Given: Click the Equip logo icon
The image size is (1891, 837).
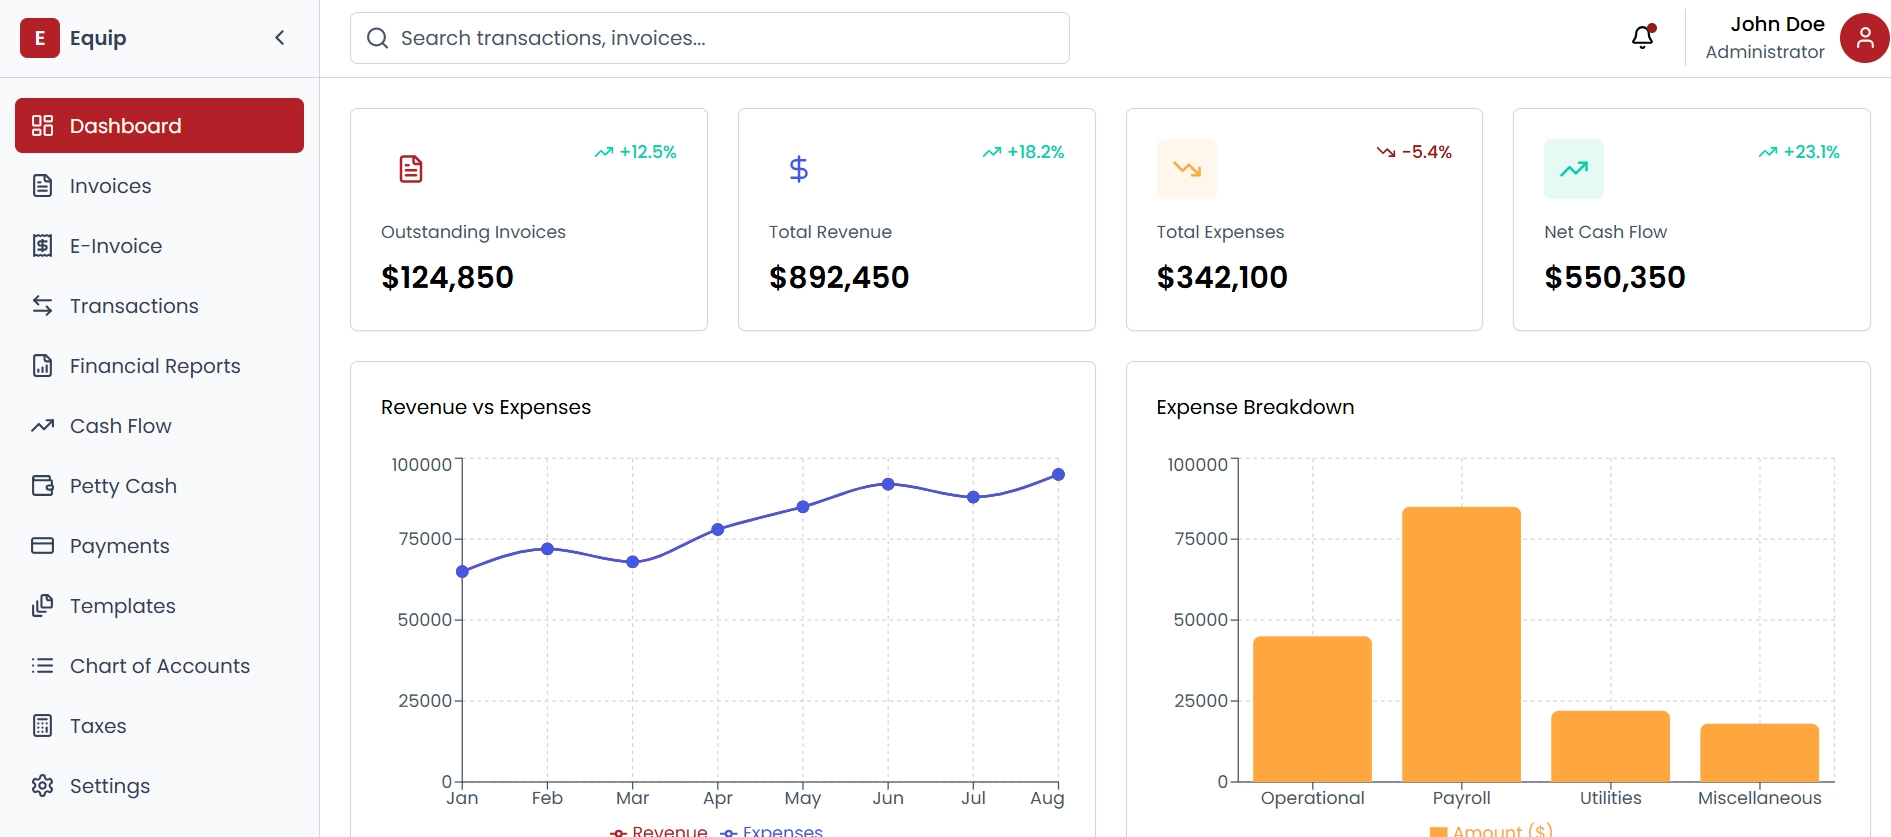Looking at the screenshot, I should pos(40,38).
